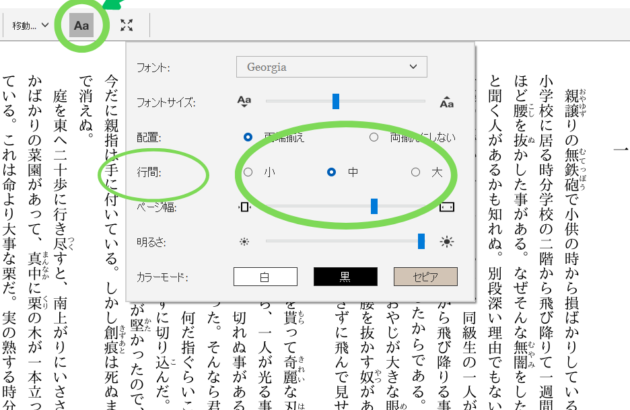The height and width of the screenshot is (410, 630).
Task: Select line spacing 大
Action: [x=415, y=172]
